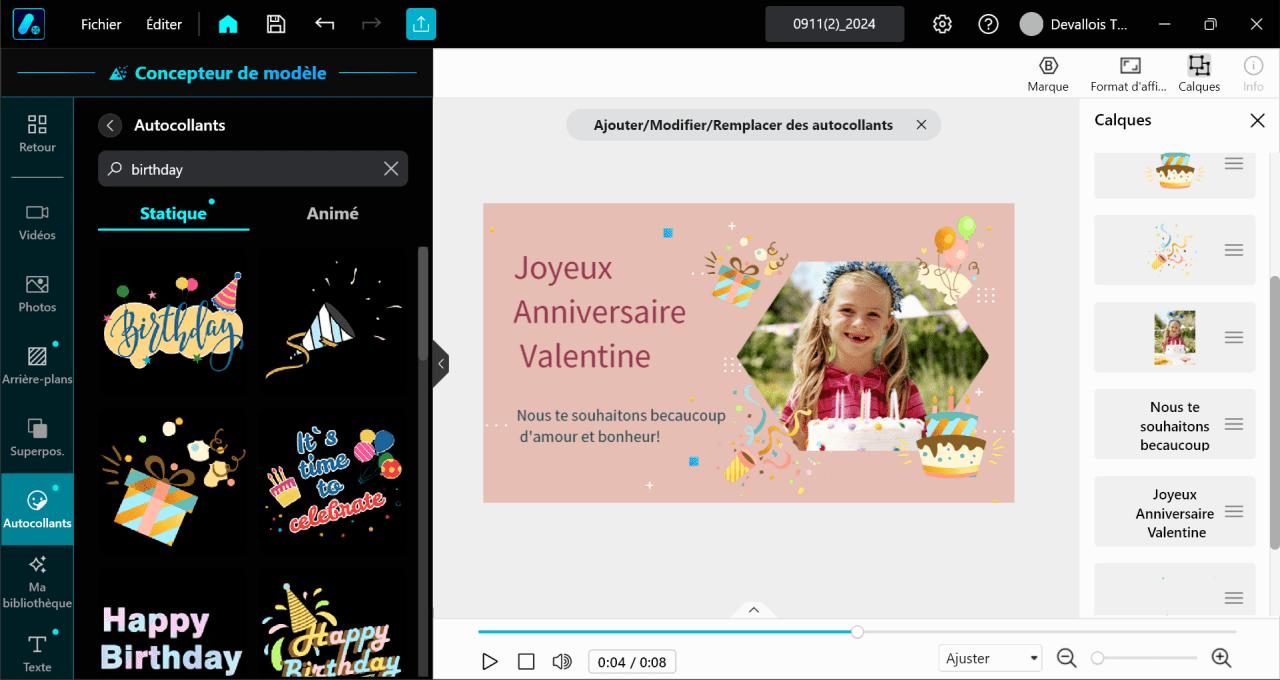This screenshot has width=1280, height=680.
Task: Close the Ajouter/Modifier/Remplacer banner
Action: (921, 124)
